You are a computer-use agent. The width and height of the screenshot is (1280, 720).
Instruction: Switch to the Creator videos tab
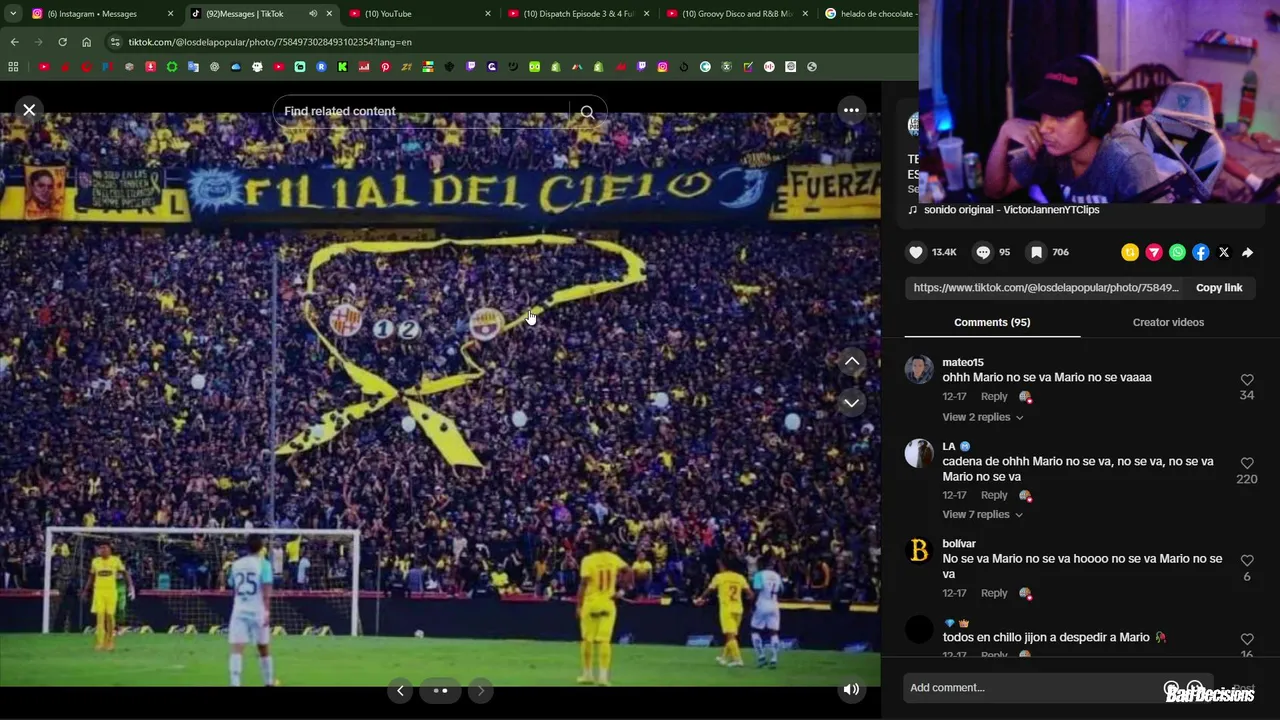point(1168,322)
